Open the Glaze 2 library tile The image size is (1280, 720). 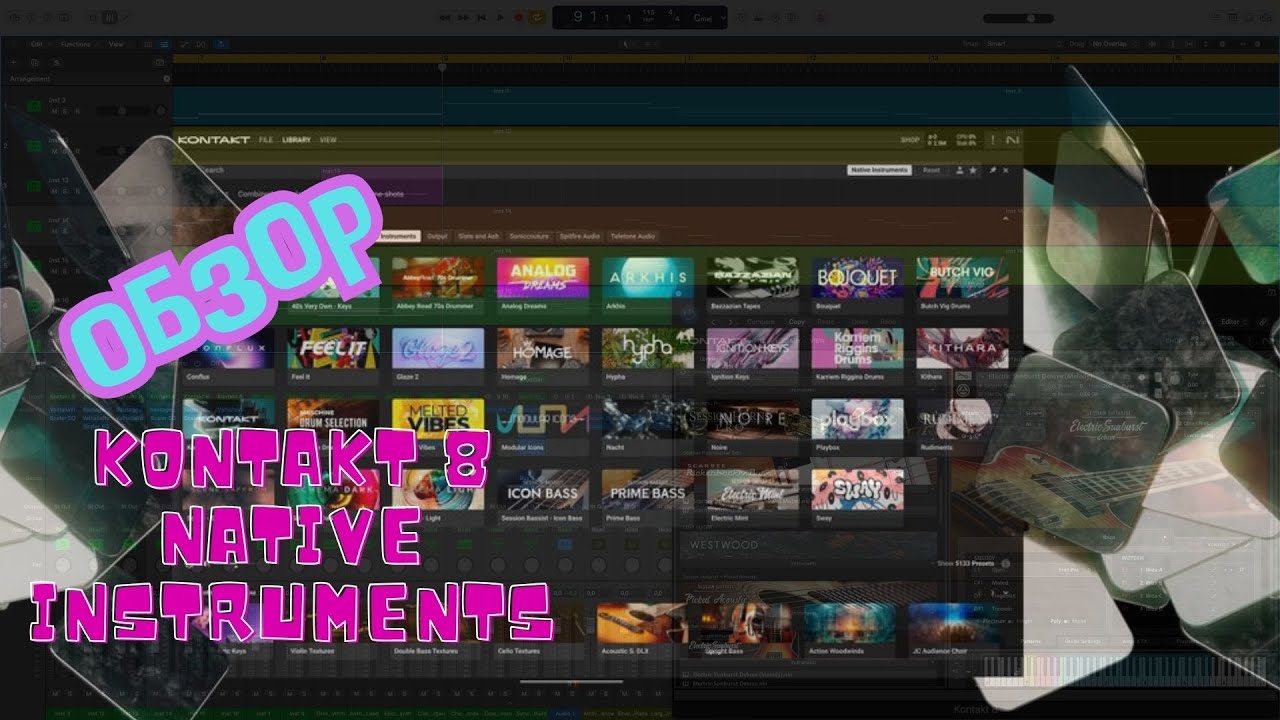(438, 356)
